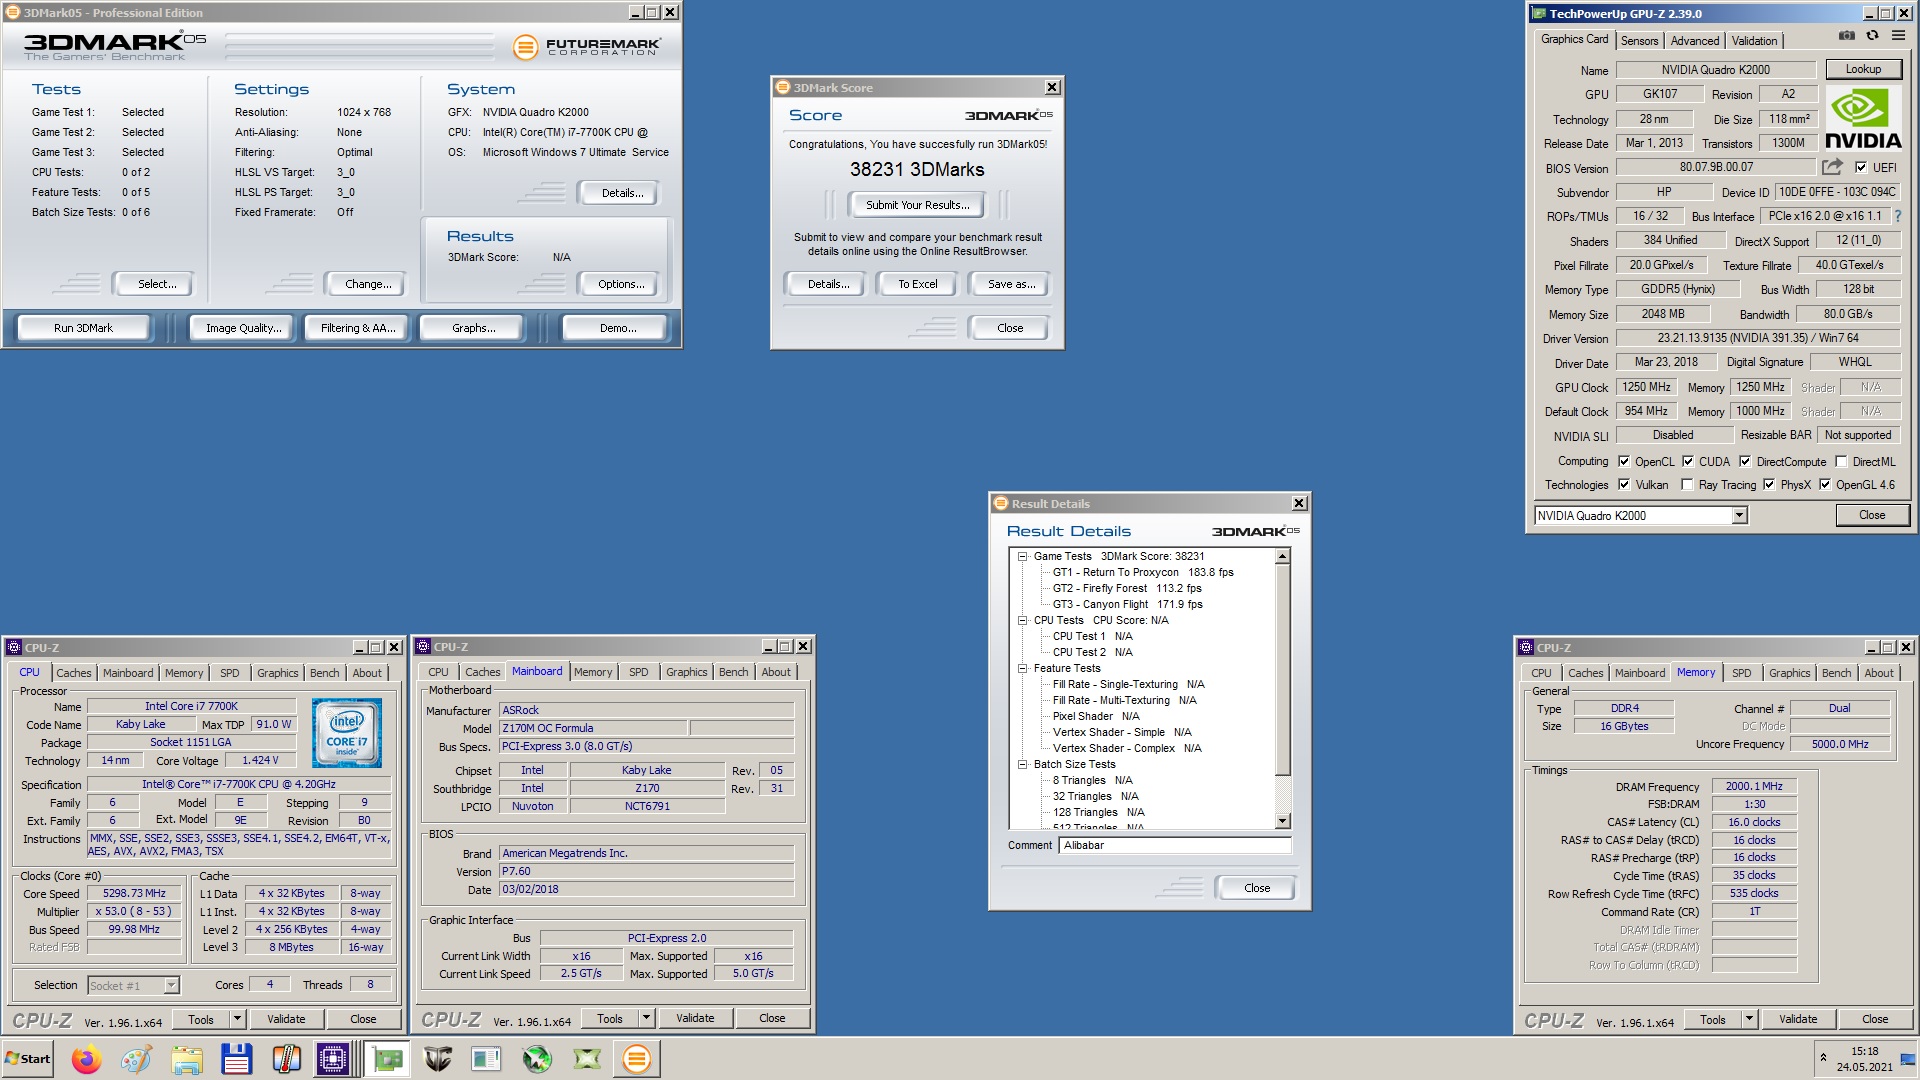Image resolution: width=1920 pixels, height=1080 pixels.
Task: Click the green X DirectX taskbar icon
Action: 587,1059
